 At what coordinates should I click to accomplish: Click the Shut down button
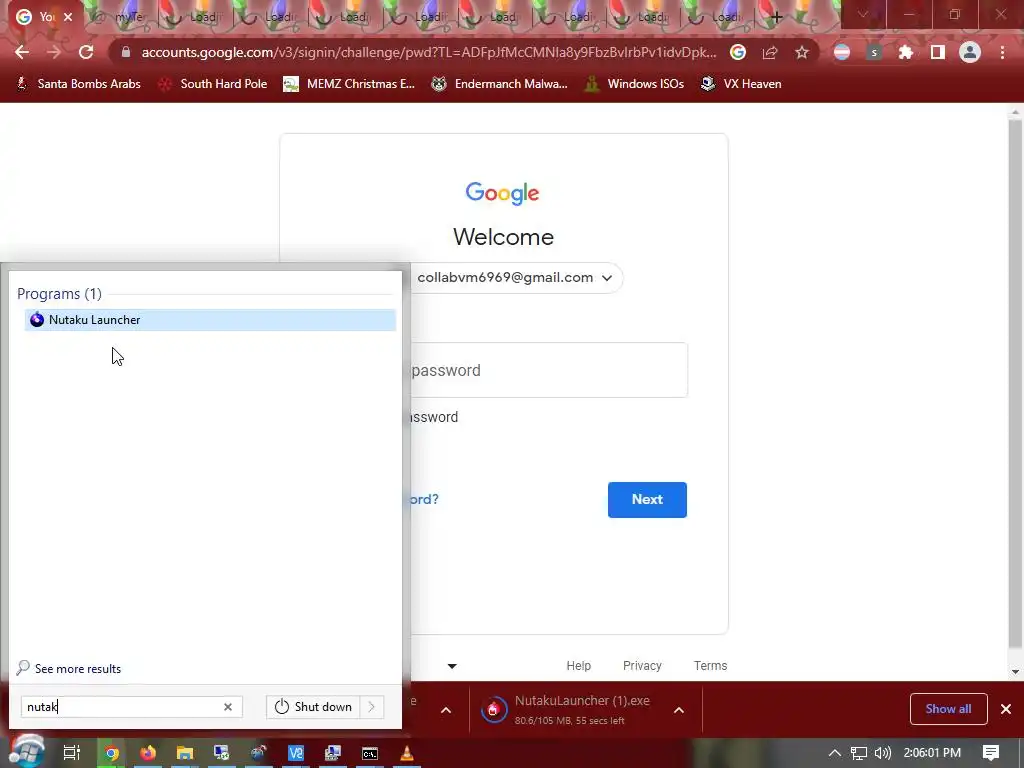[x=313, y=707]
